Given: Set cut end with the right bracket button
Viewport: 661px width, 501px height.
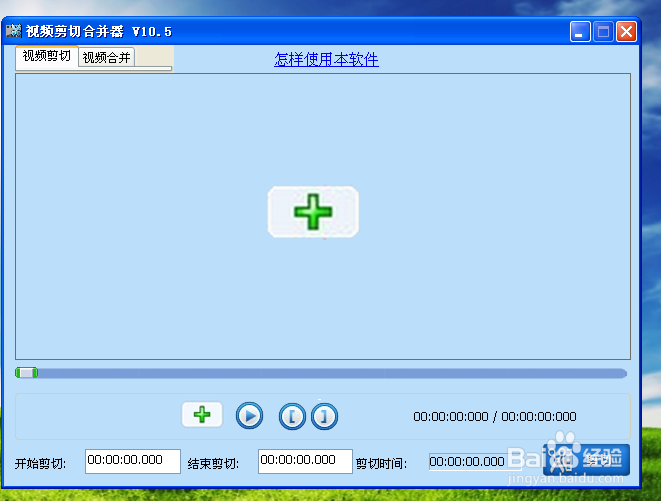Looking at the screenshot, I should 324,417.
